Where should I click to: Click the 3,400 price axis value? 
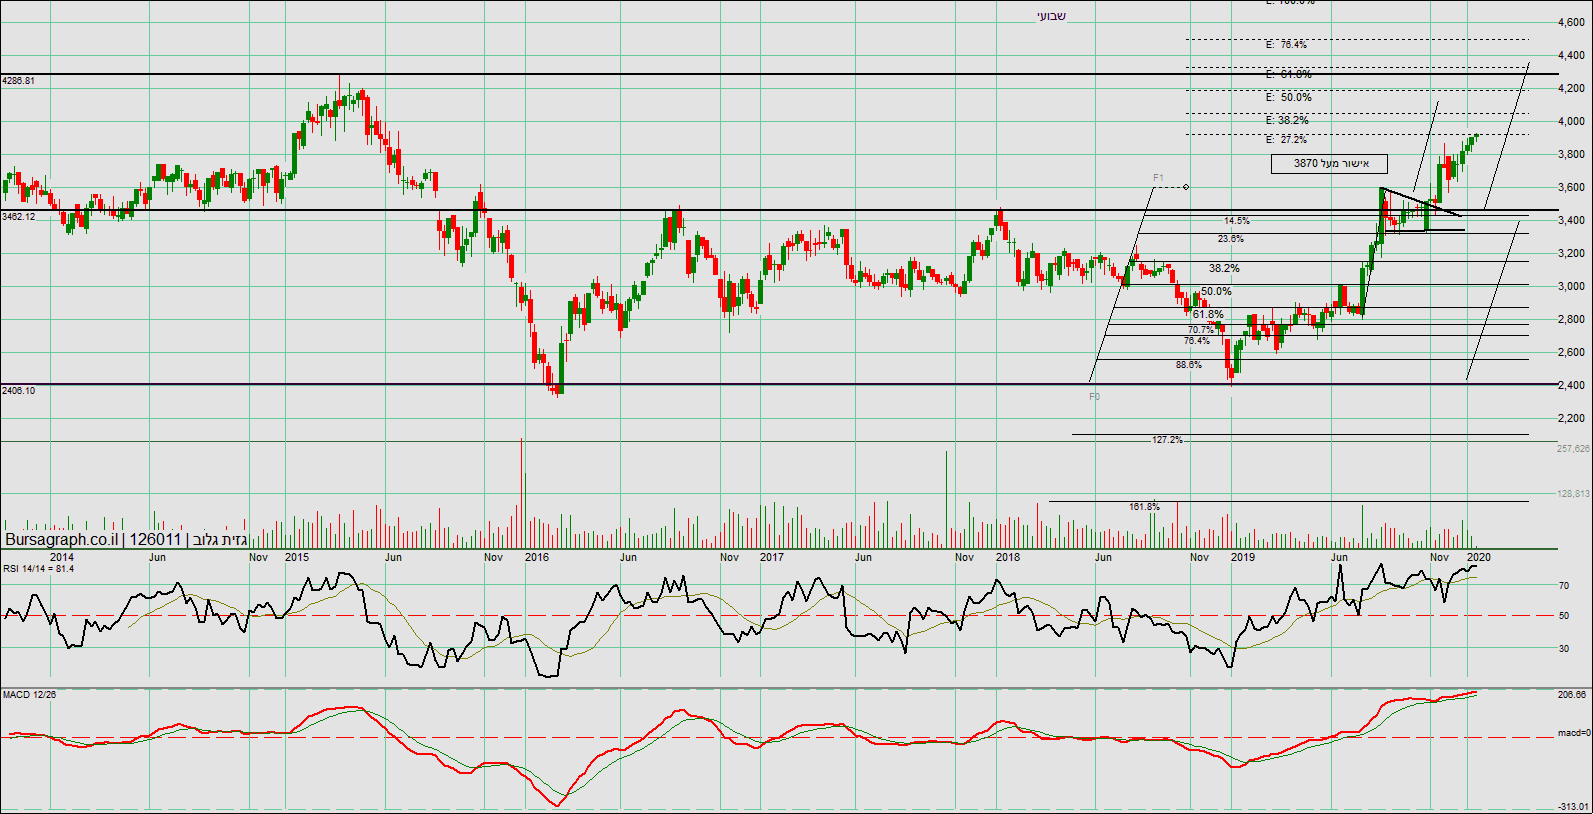tap(1571, 220)
